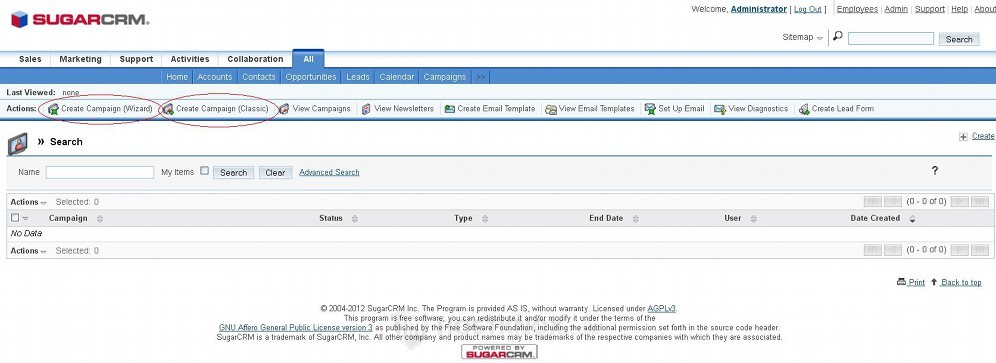
Task: Click the Campaigns module icon near Search heading
Action: [x=18, y=144]
